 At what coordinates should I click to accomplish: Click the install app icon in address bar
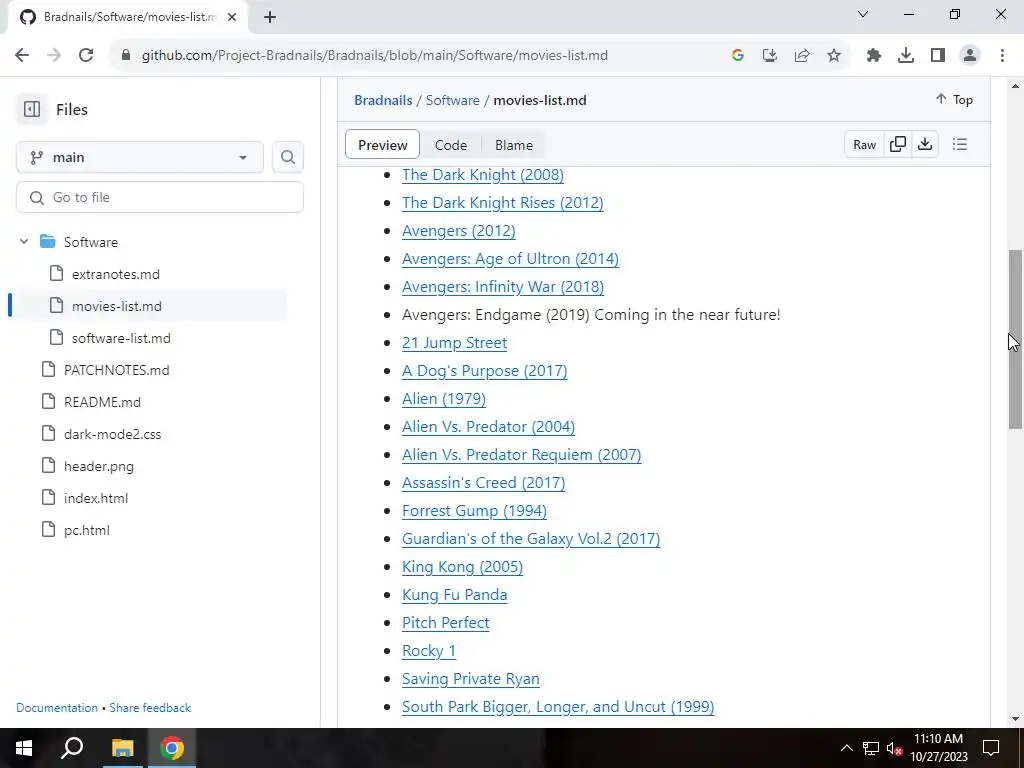[x=770, y=56]
